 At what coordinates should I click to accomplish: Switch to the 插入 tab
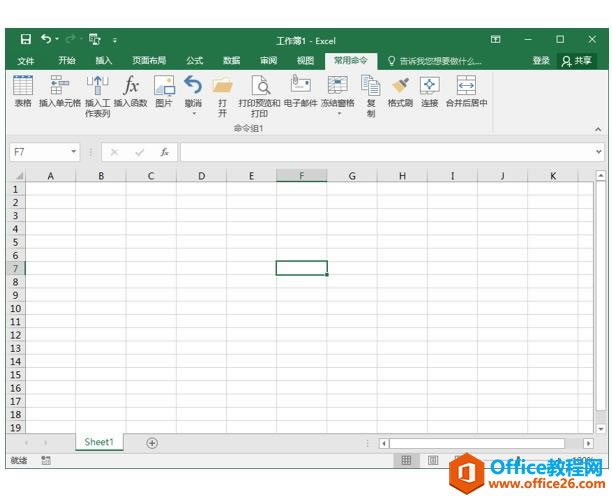tap(104, 60)
